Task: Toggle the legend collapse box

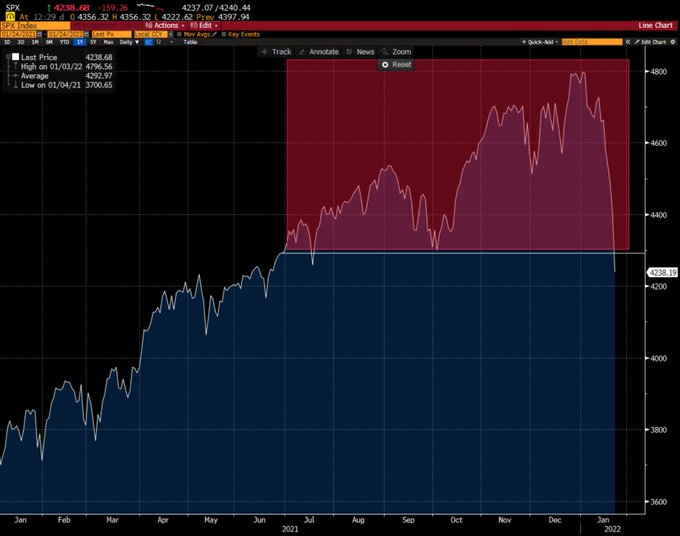Action: (8, 57)
